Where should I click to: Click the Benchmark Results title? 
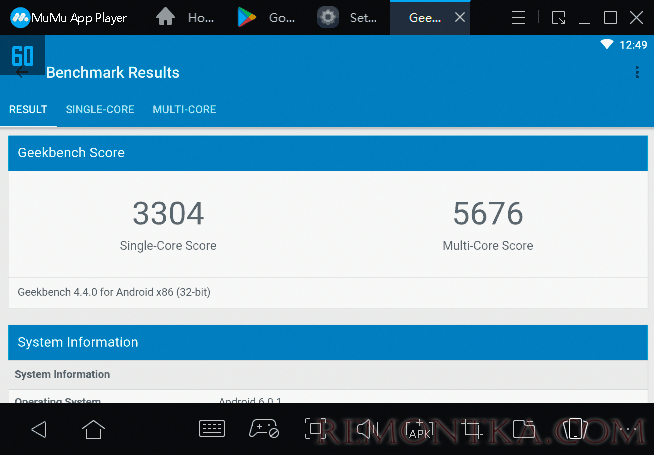113,73
